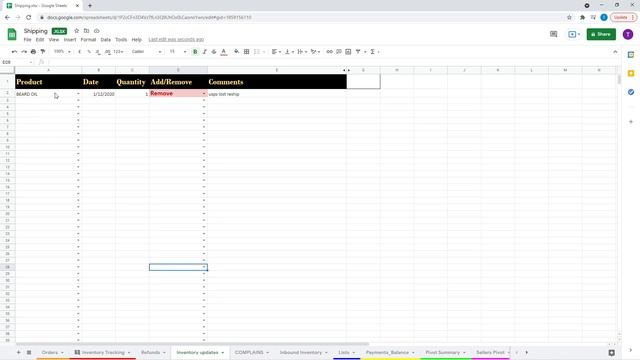Open the fill color picker
This screenshot has width=640, height=360.
pyautogui.click(x=237, y=52)
